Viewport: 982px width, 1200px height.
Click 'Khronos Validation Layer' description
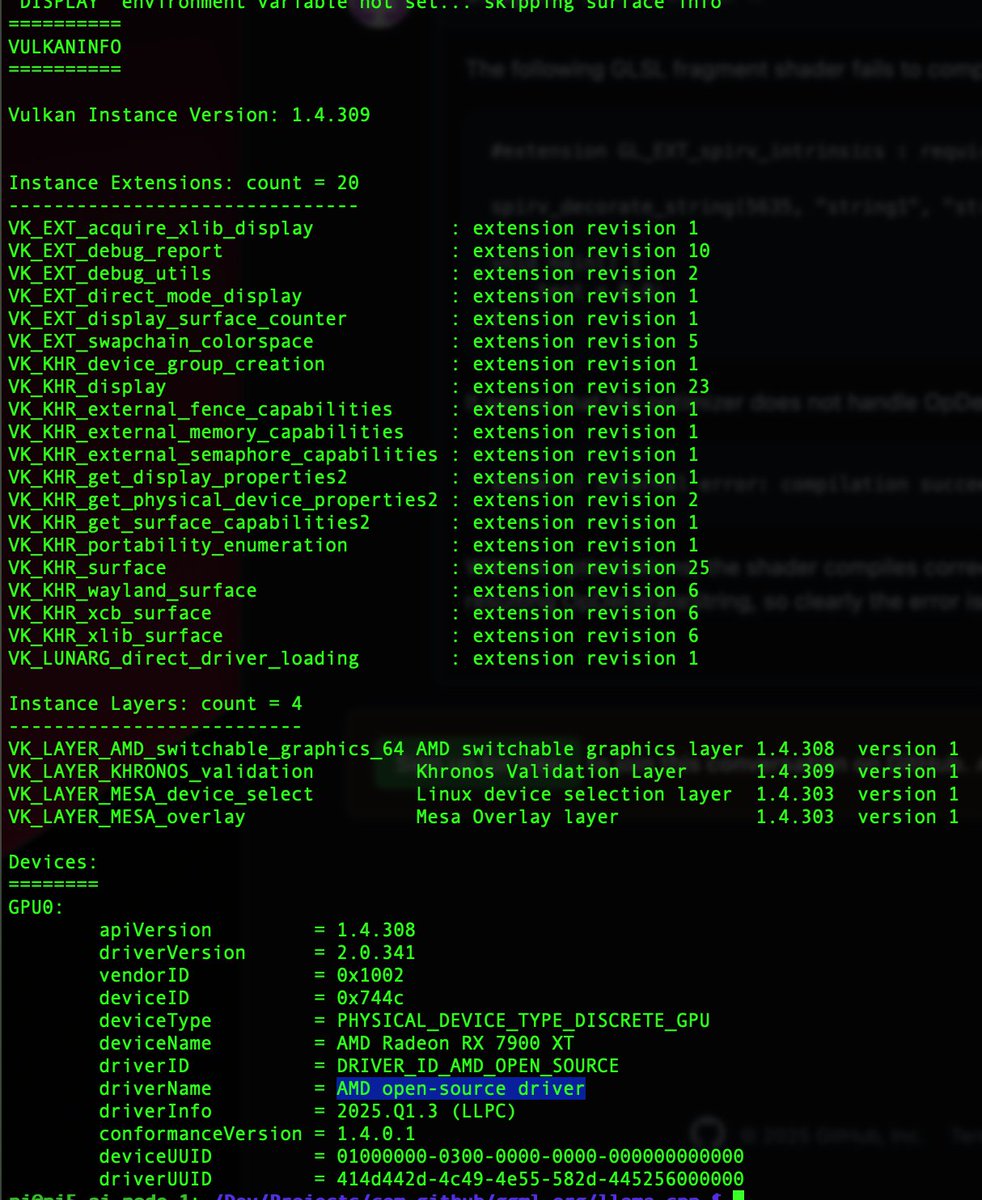552,772
